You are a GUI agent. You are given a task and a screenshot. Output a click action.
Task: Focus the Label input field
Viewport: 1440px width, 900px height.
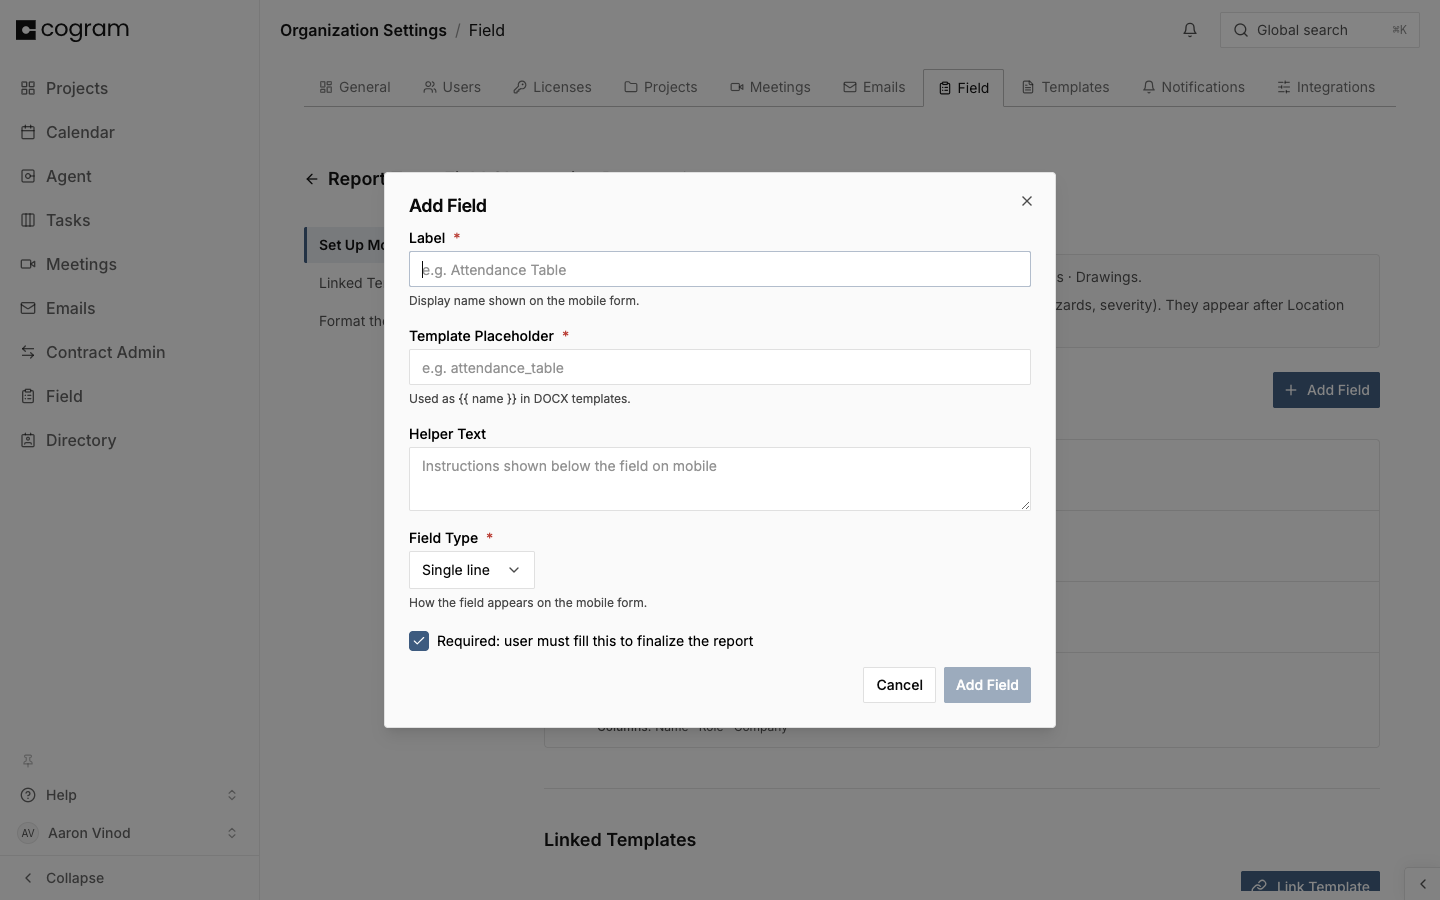click(x=720, y=269)
